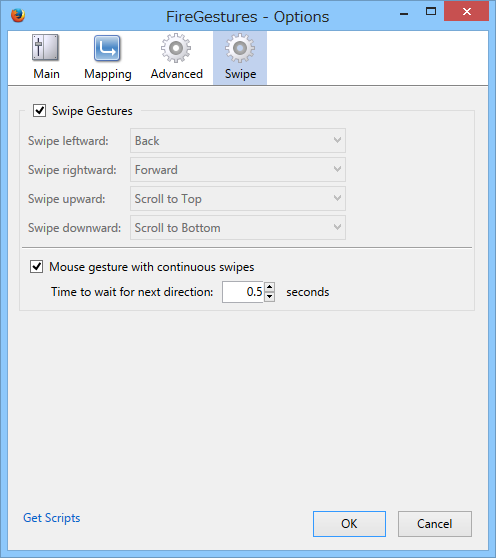Expand the Swipe leftward dropdown
496x558 pixels.
(x=238, y=141)
